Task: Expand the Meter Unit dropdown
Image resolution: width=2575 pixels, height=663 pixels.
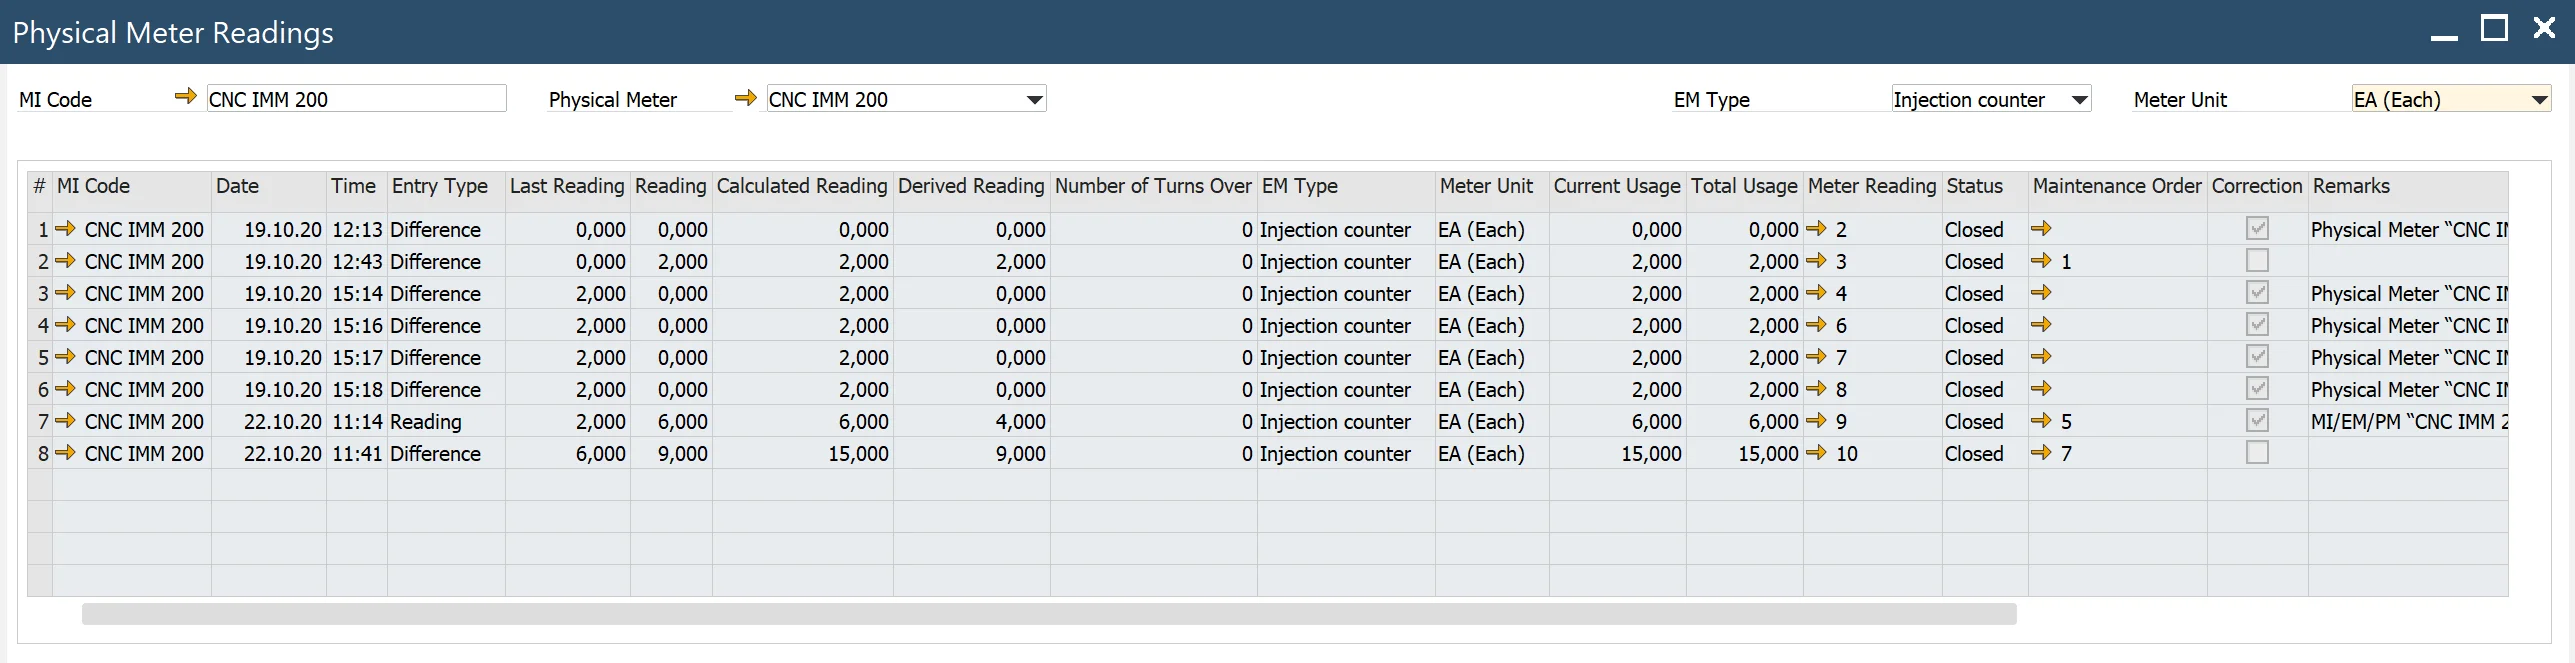Action: [x=2538, y=99]
